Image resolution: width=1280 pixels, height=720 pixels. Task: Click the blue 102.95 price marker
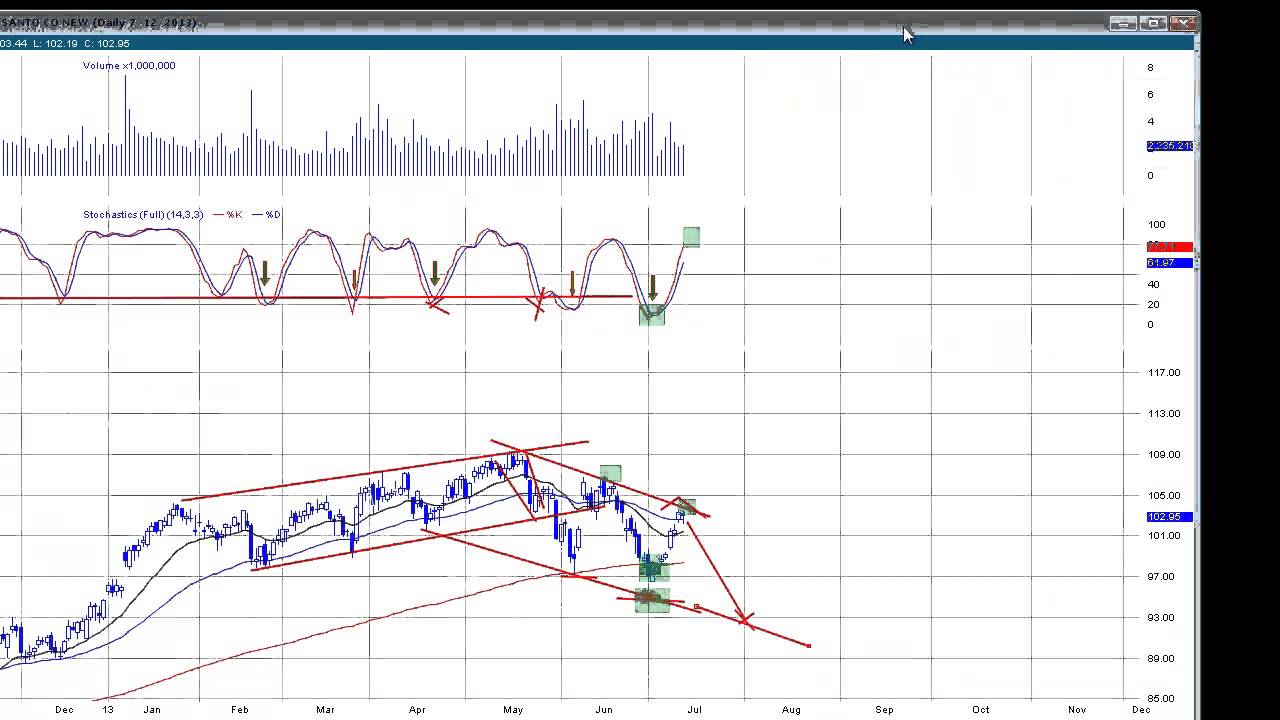pos(1169,517)
